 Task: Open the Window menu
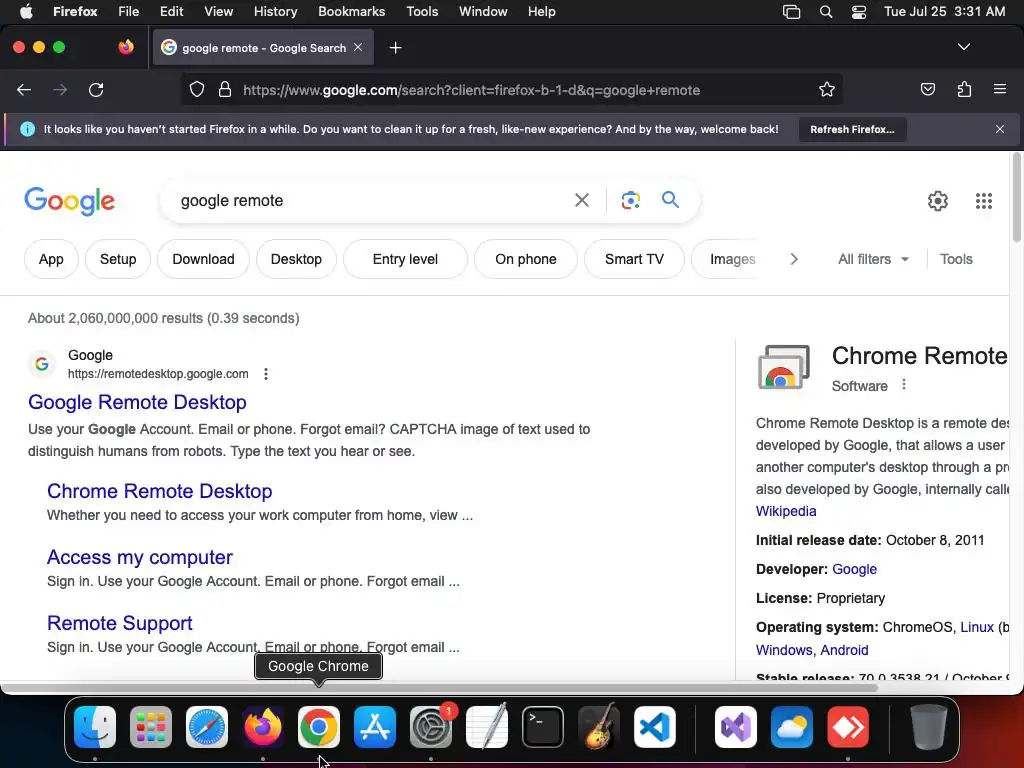pyautogui.click(x=483, y=12)
